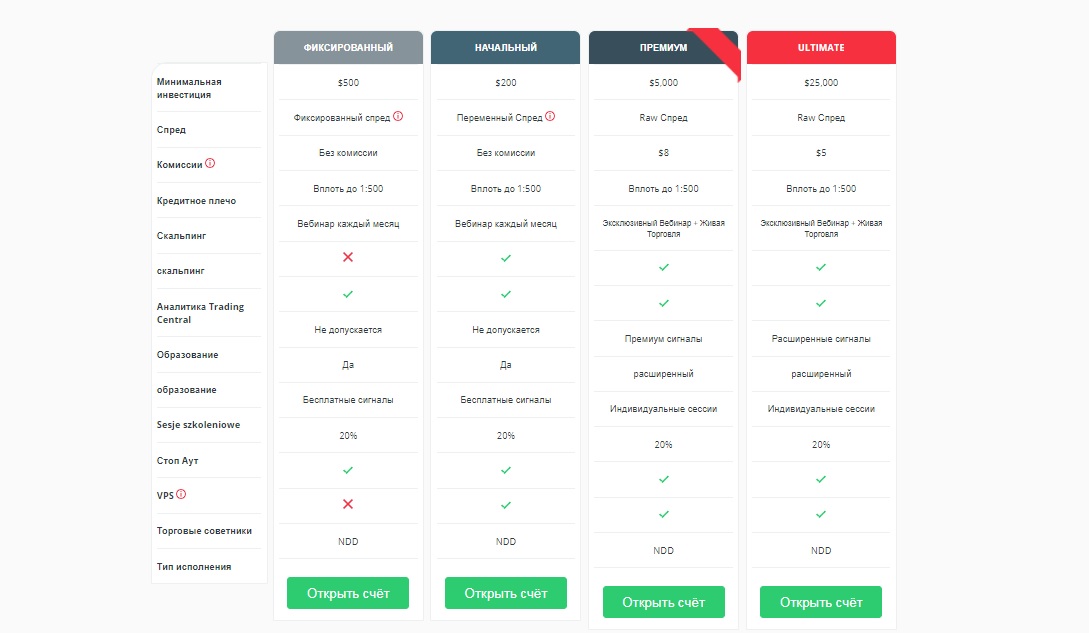Toggle the green check above NDD in Начальный

pyautogui.click(x=505, y=505)
